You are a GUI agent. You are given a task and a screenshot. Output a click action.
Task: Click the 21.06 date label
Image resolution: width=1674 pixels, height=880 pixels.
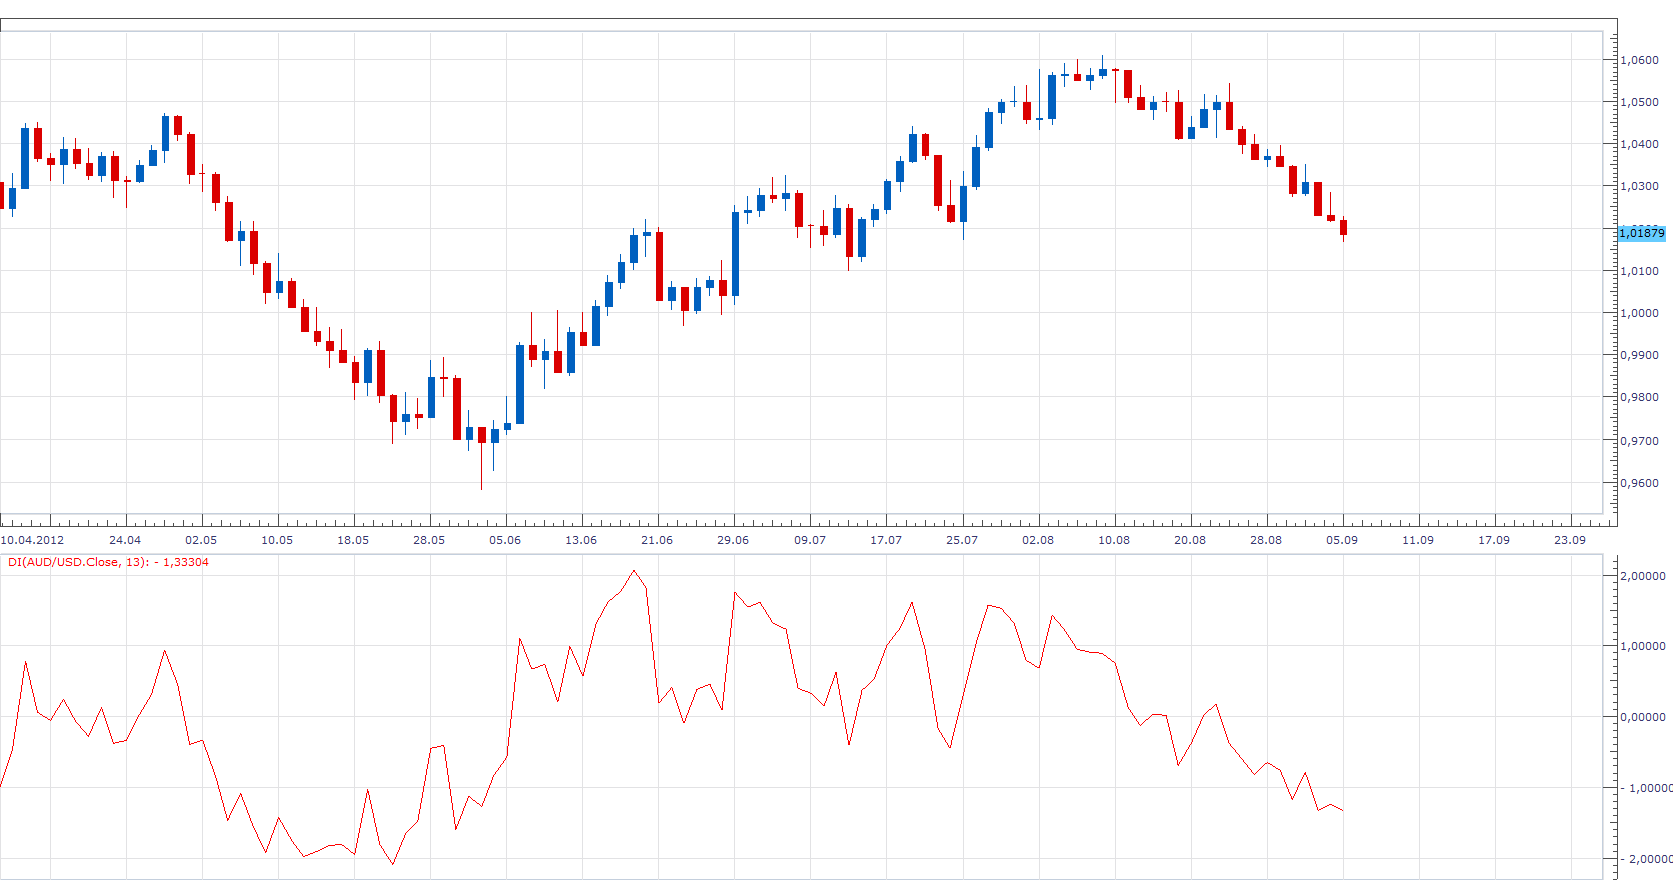(x=657, y=540)
